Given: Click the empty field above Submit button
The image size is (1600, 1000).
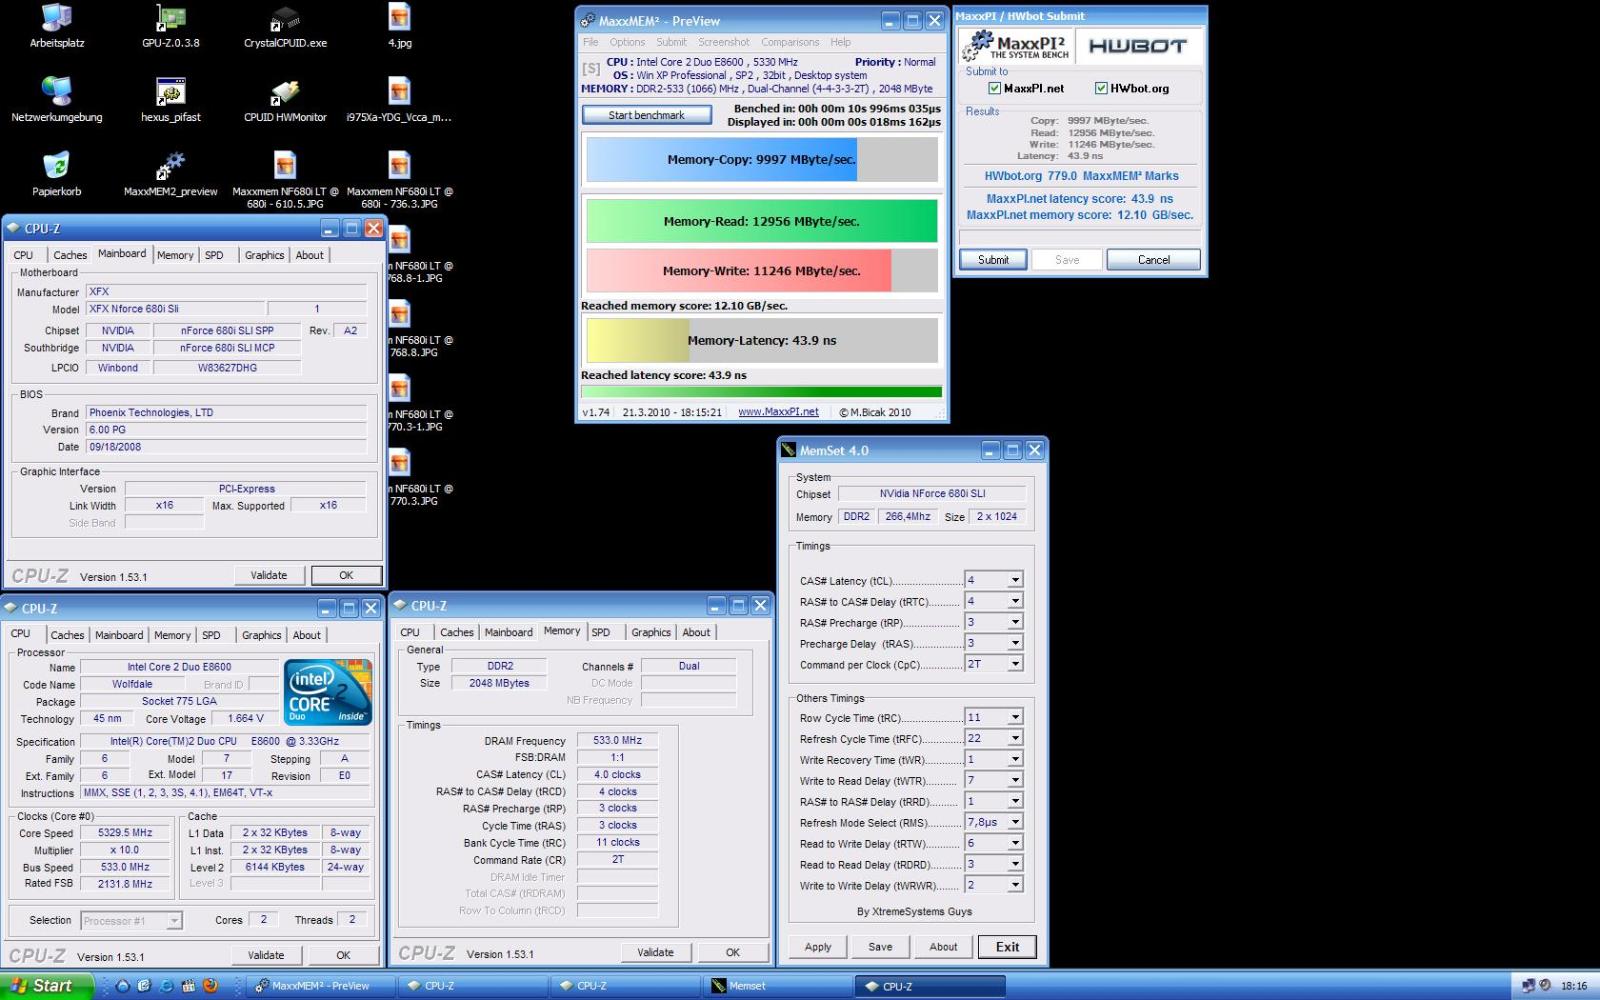Looking at the screenshot, I should coord(1080,237).
